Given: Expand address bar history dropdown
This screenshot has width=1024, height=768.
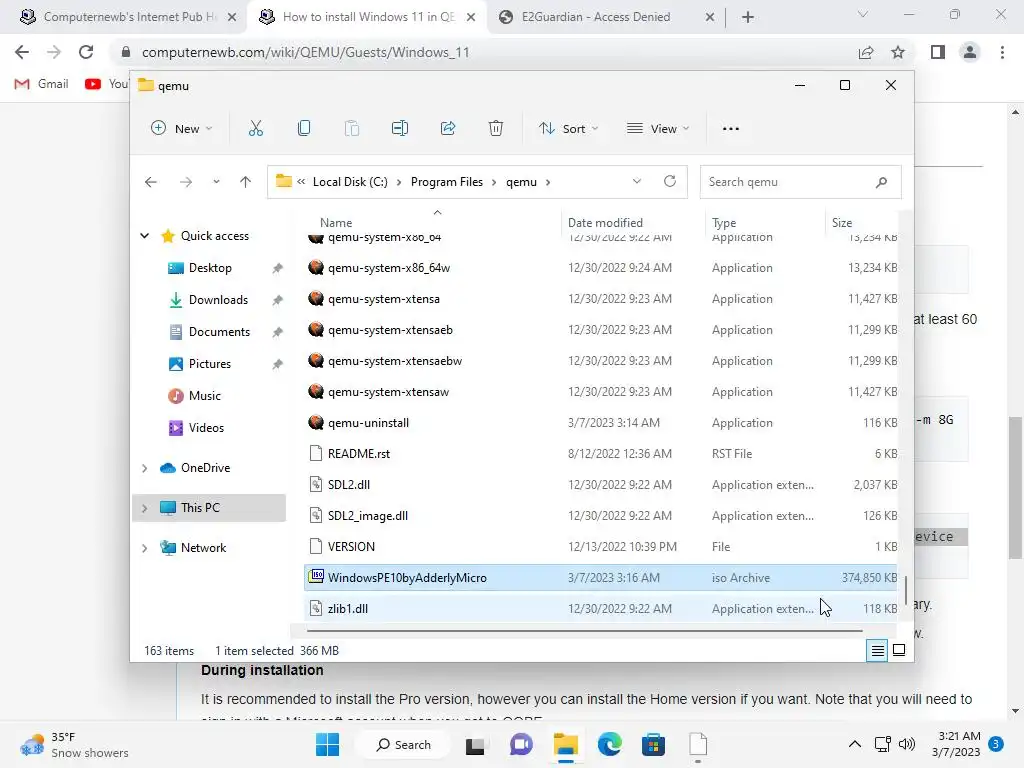Looking at the screenshot, I should click(637, 182).
